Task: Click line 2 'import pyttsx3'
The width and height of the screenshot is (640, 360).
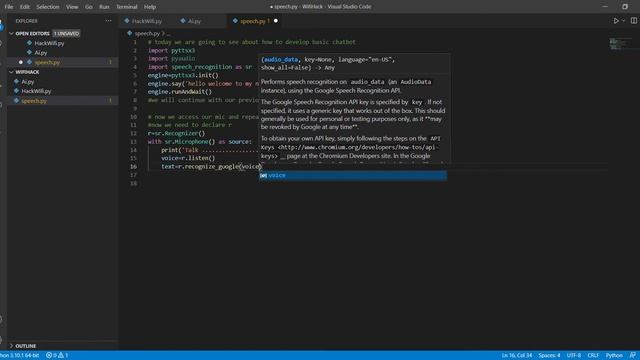Action: 171,51
